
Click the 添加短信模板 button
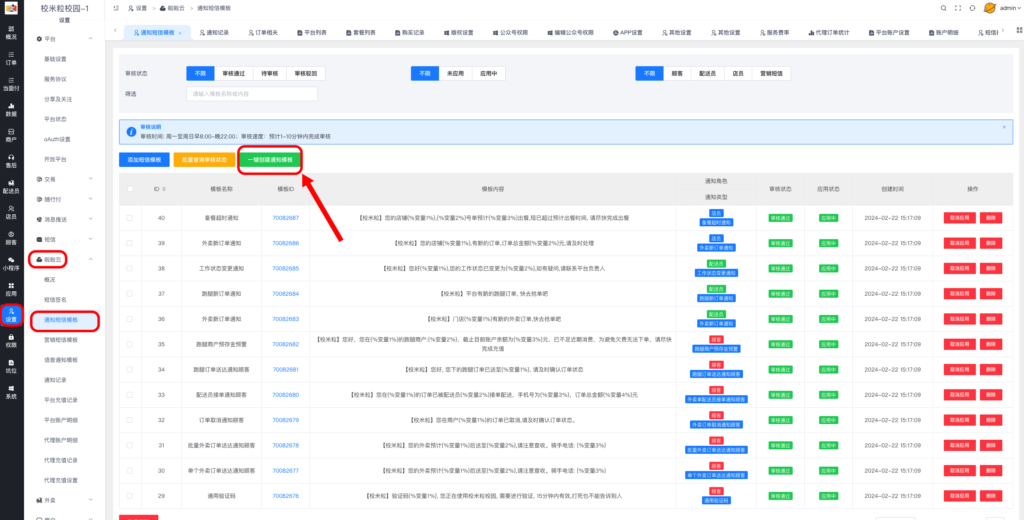click(144, 160)
